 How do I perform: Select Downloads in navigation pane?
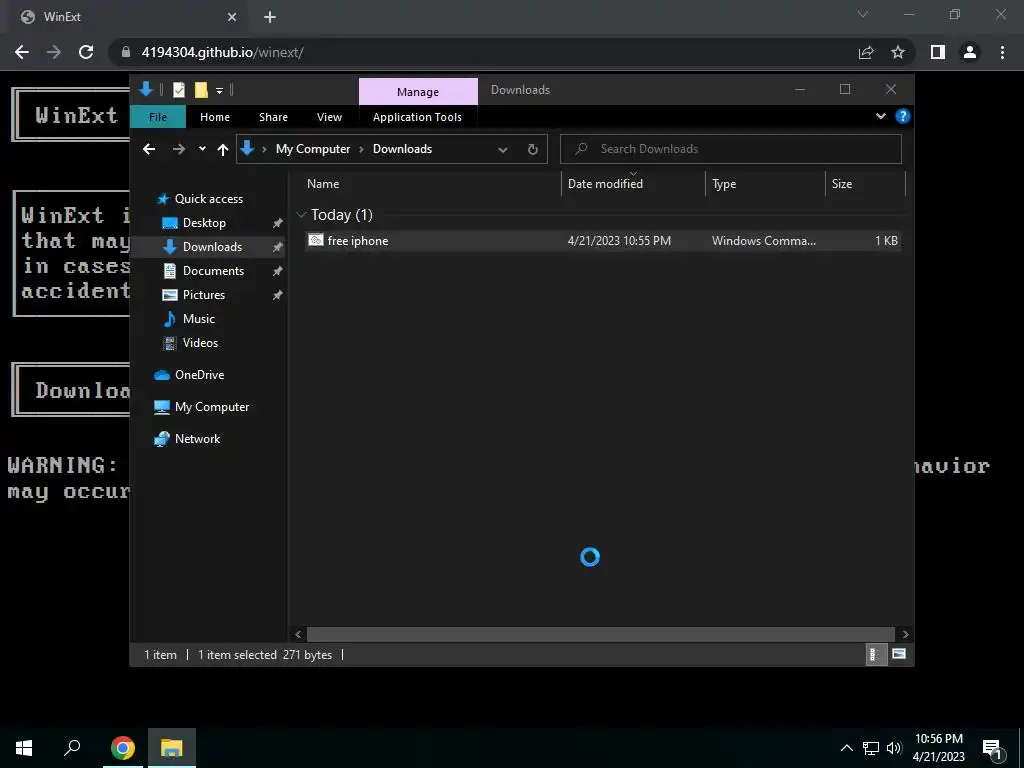[212, 247]
